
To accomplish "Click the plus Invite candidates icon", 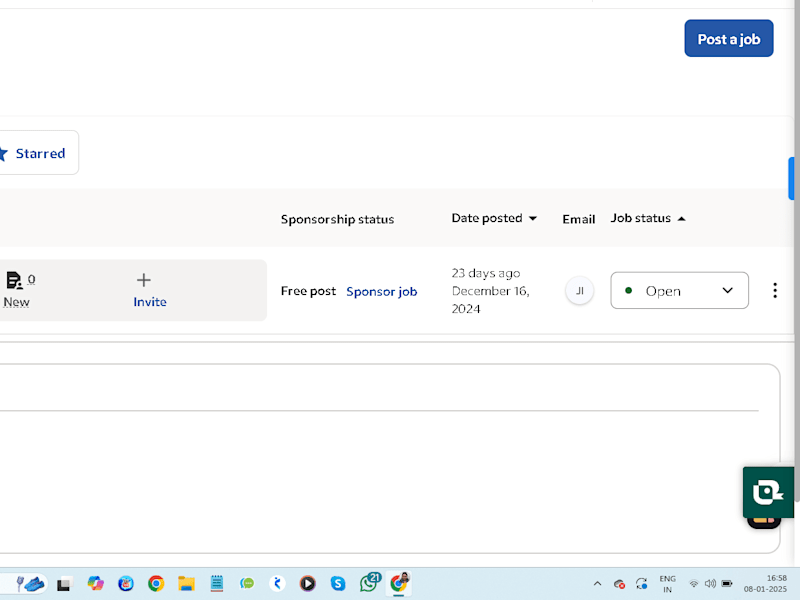I will pos(144,280).
